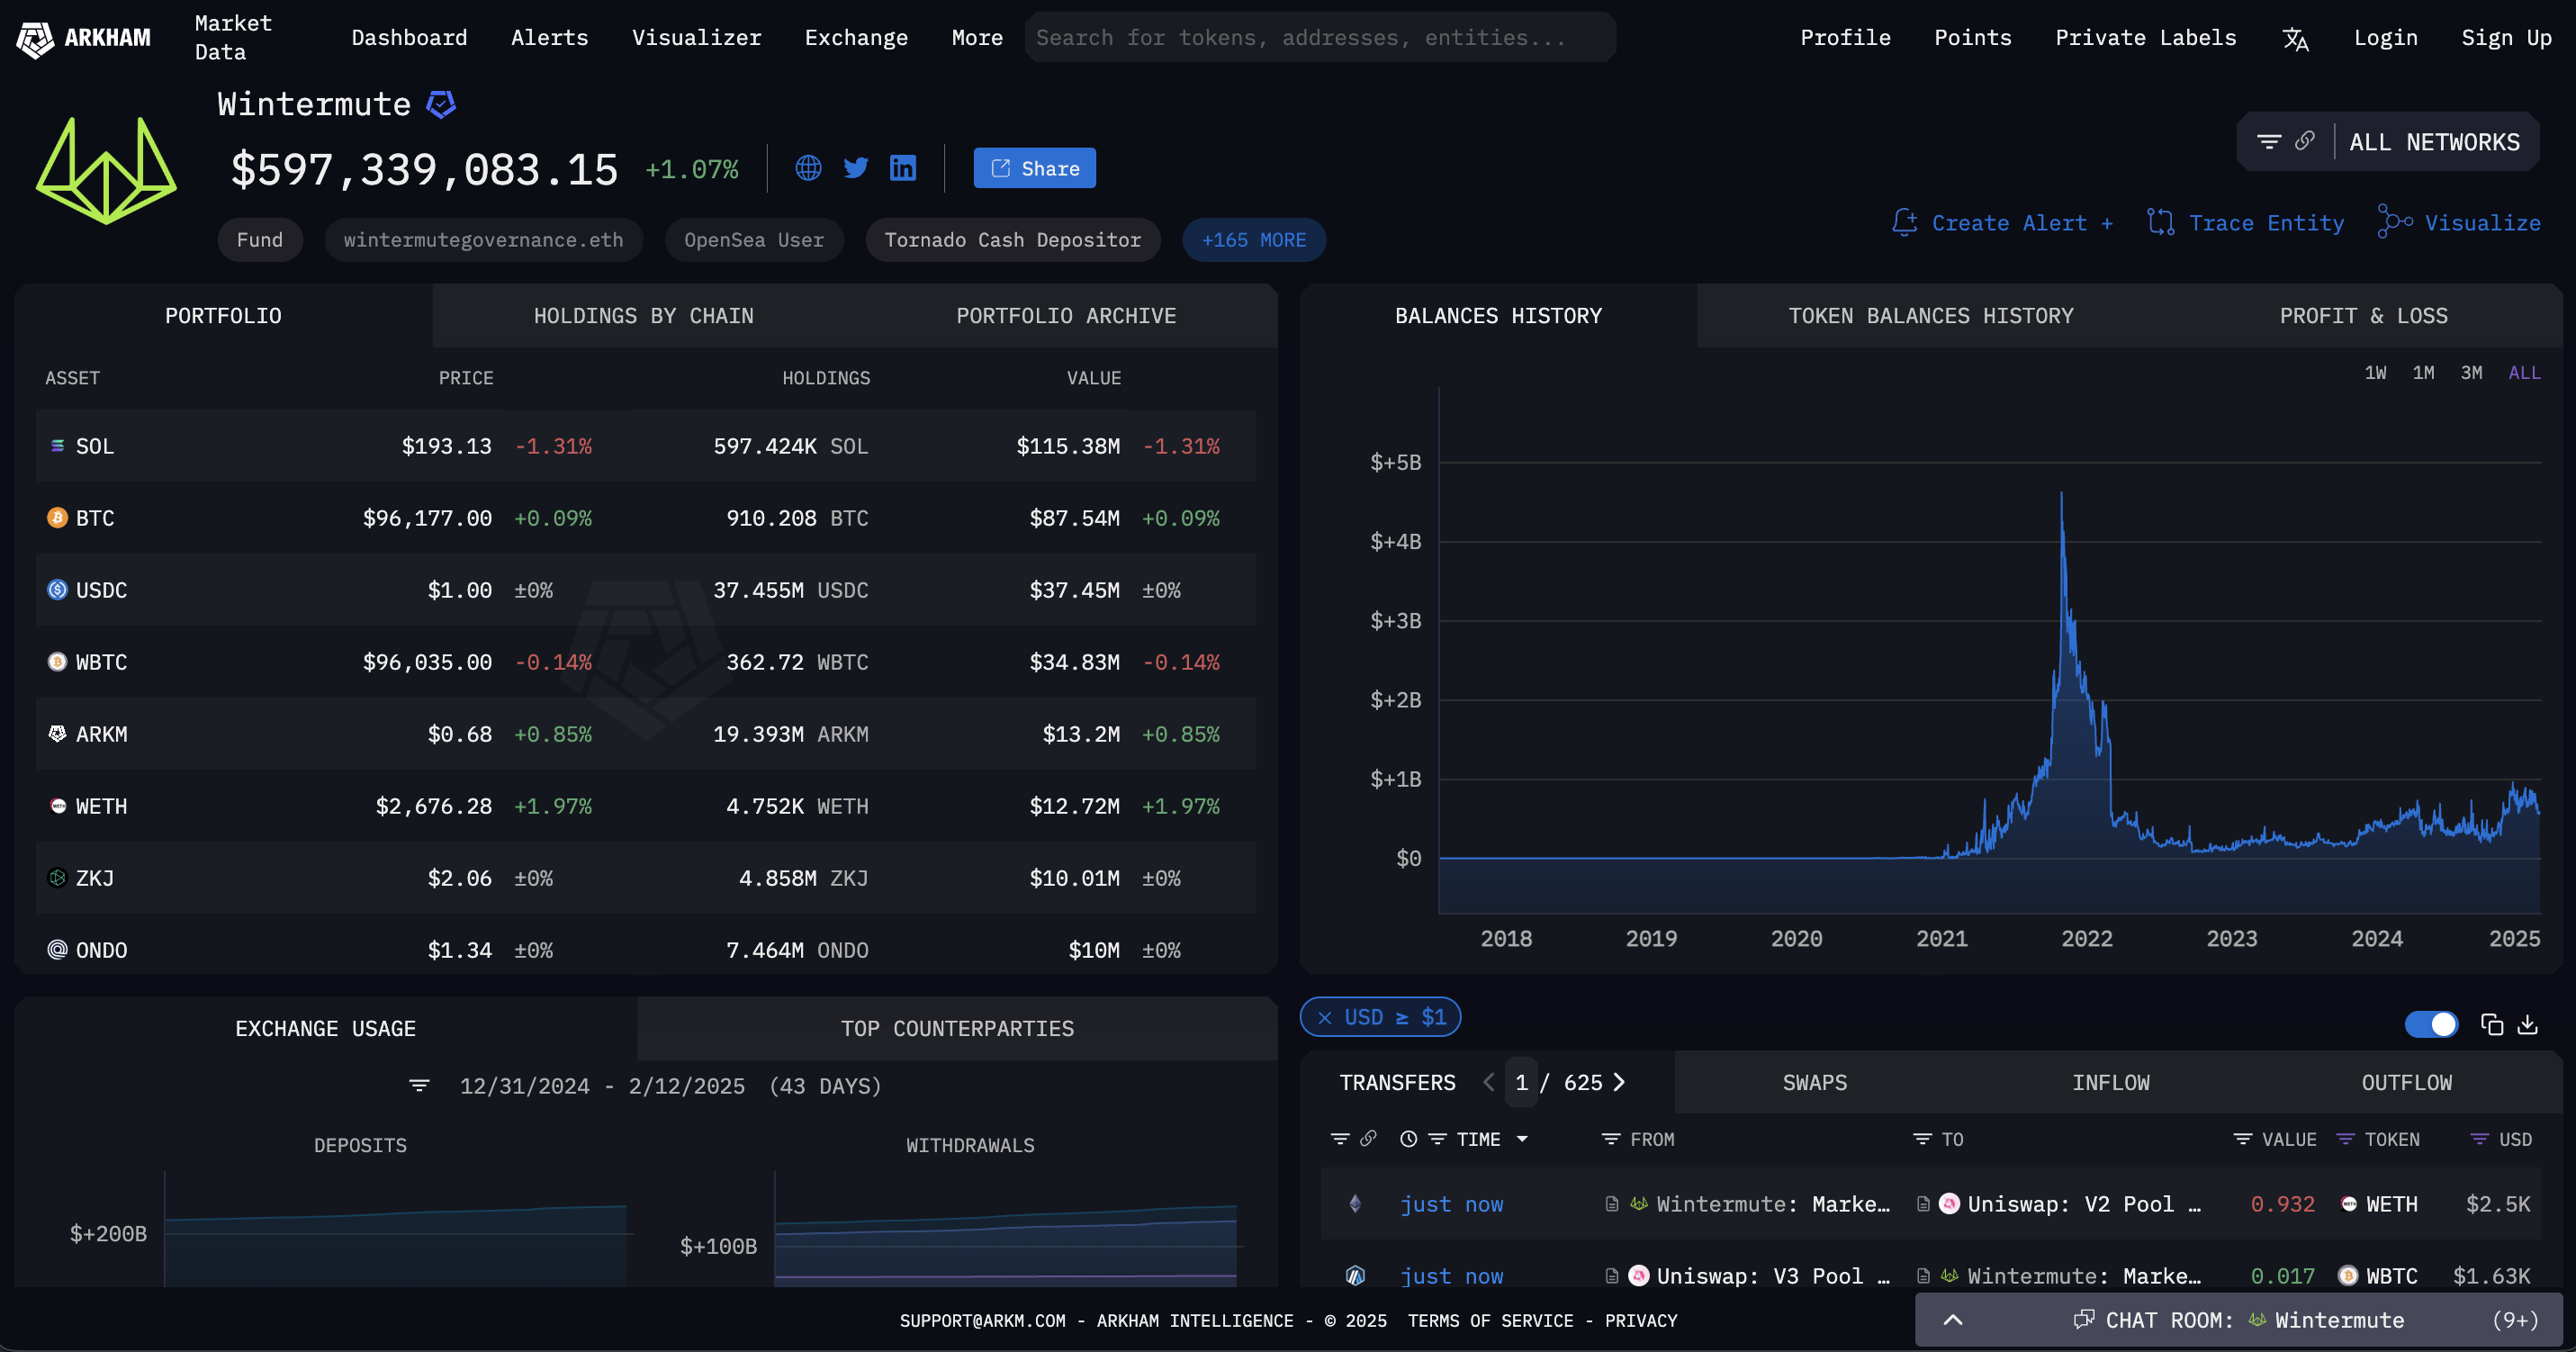2576x1352 pixels.
Task: Open Wintermute's website globe icon
Action: click(808, 168)
